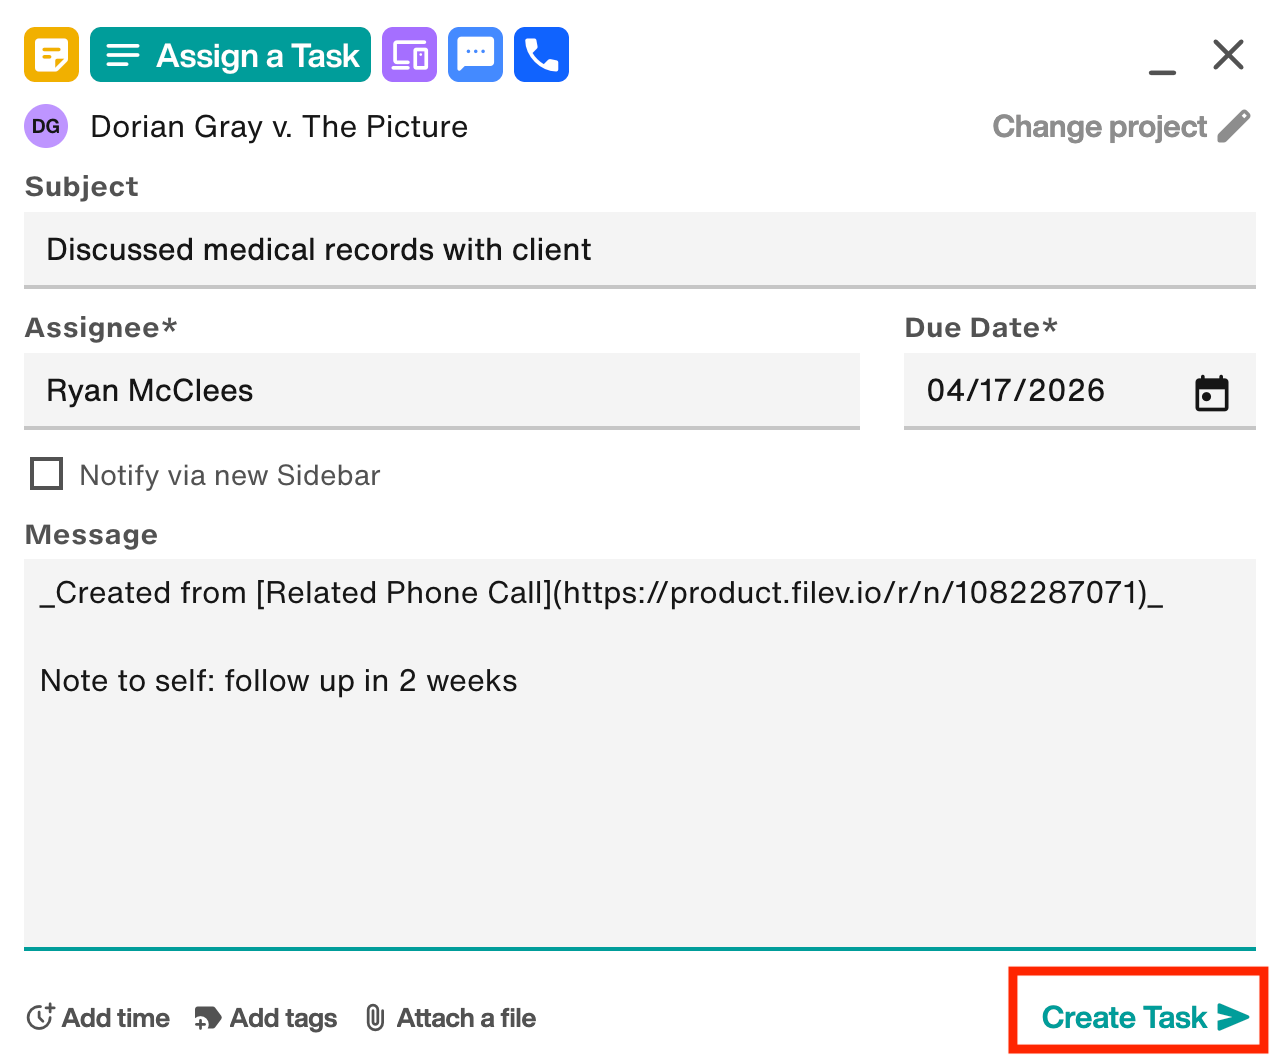
Task: Click the Attach a file label
Action: pyautogui.click(x=466, y=1018)
